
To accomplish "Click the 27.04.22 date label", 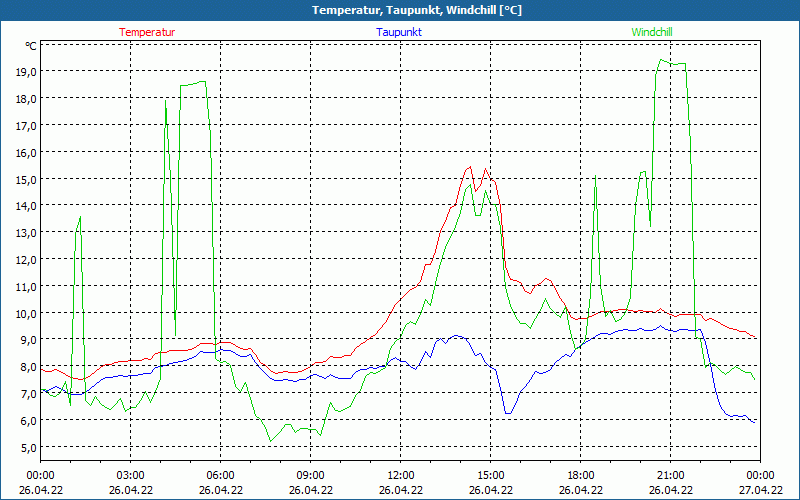I will pyautogui.click(x=760, y=490).
